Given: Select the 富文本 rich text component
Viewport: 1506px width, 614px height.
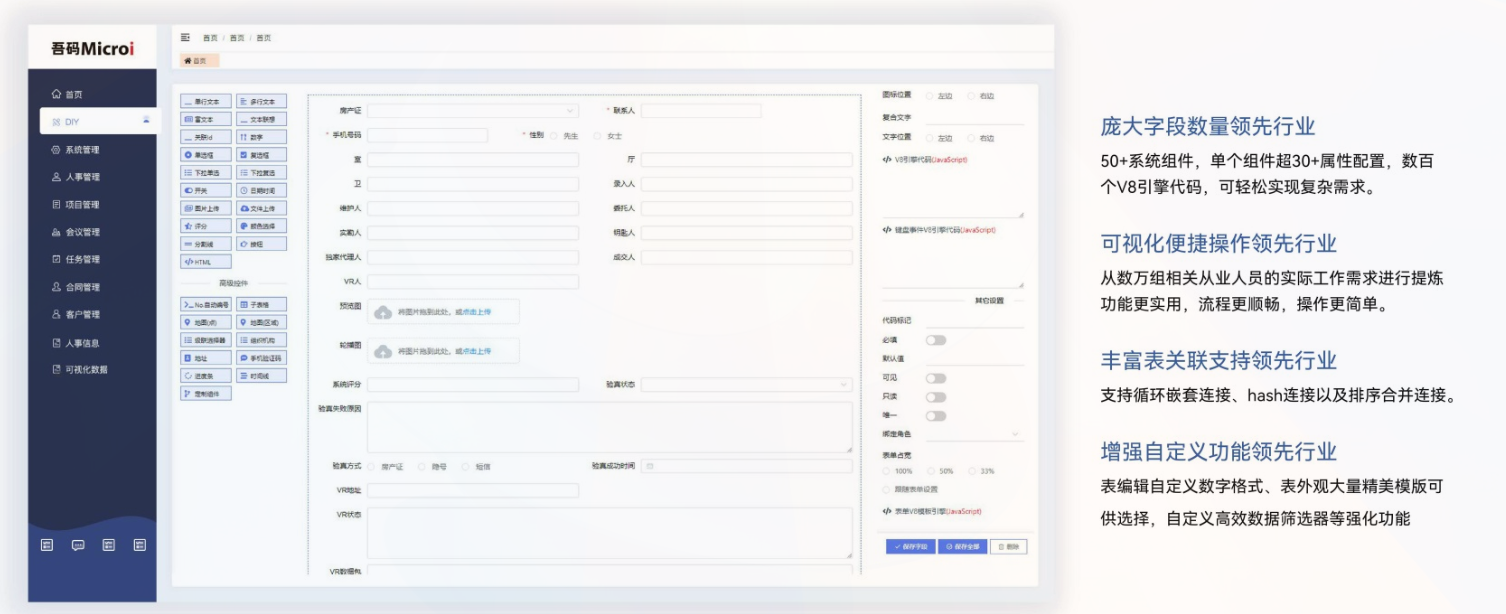Looking at the screenshot, I should (206, 119).
